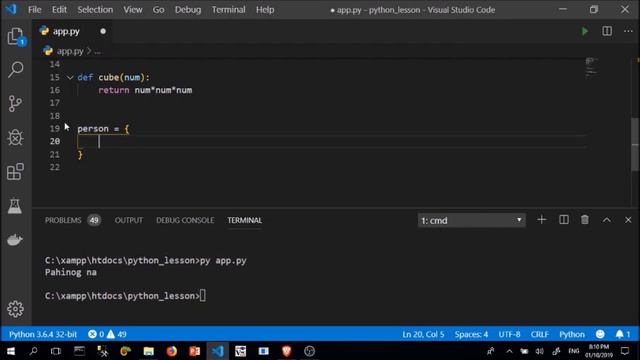This screenshot has height=360, width=640.
Task: Click line 16 return statement
Action: (x=145, y=90)
